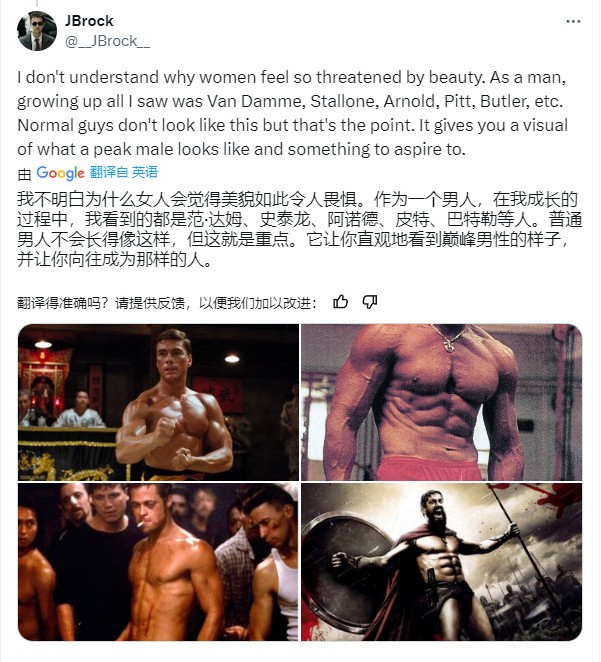
Task: Open the bottom-right Spartan warrior photo
Action: [x=441, y=562]
